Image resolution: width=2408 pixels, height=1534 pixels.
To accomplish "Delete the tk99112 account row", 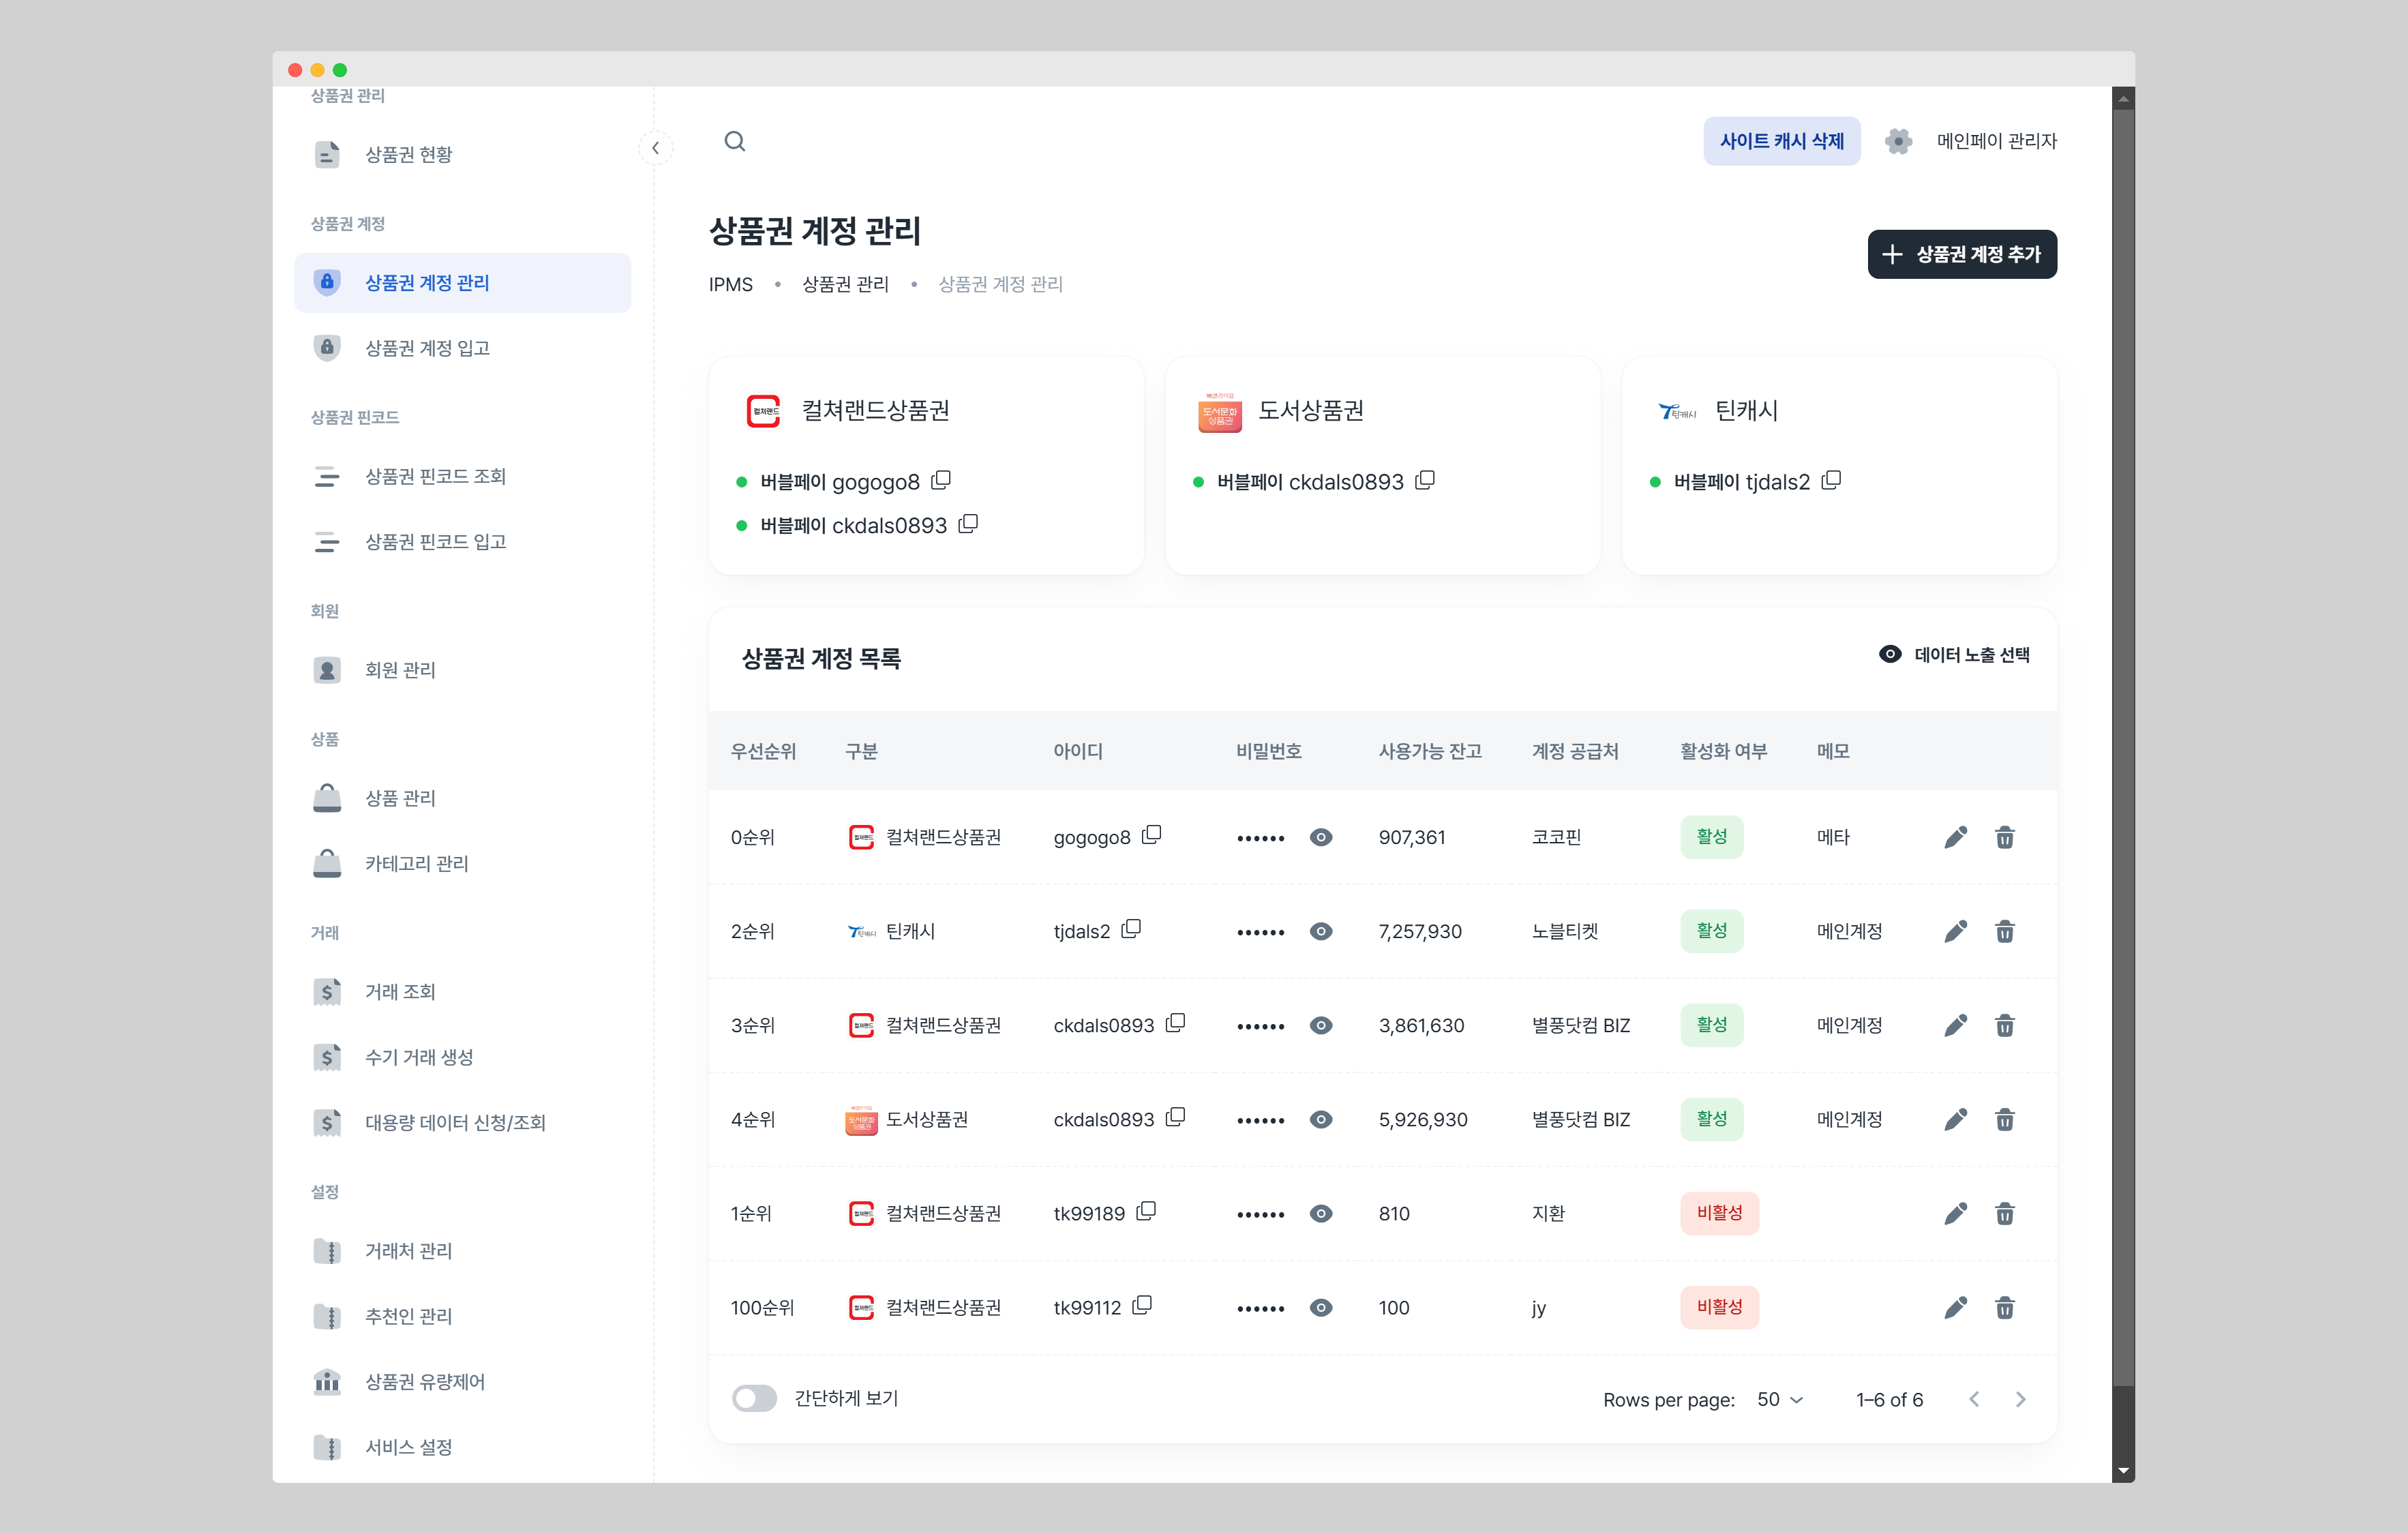I will (2004, 1308).
